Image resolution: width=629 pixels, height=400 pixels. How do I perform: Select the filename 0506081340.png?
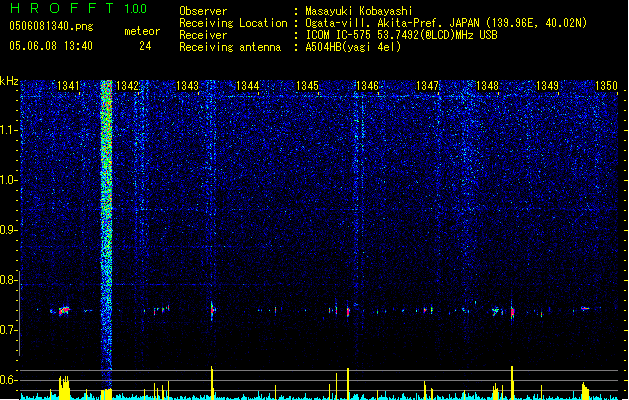tap(51, 27)
